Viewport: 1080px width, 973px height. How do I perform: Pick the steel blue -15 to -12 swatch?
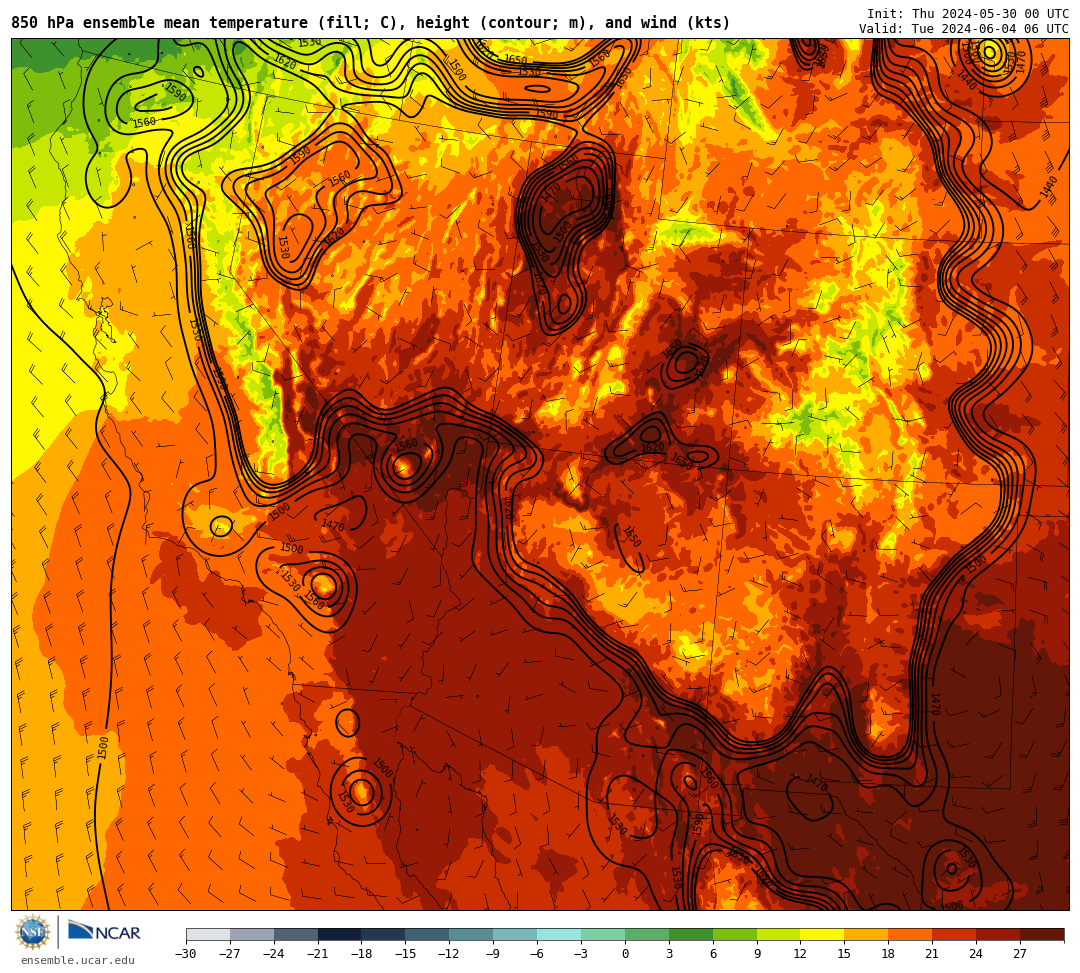point(428,934)
